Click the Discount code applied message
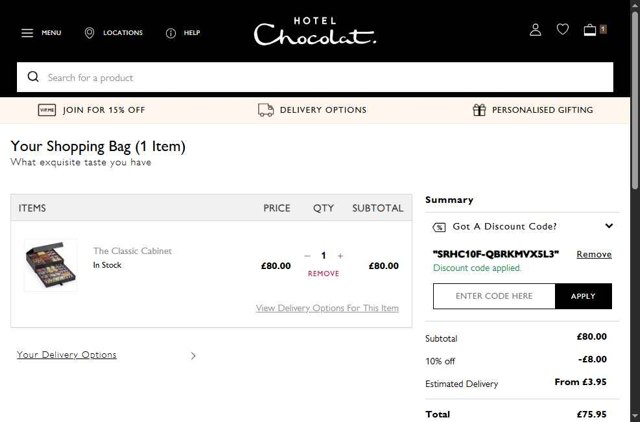Image resolution: width=640 pixels, height=422 pixels. (x=477, y=268)
